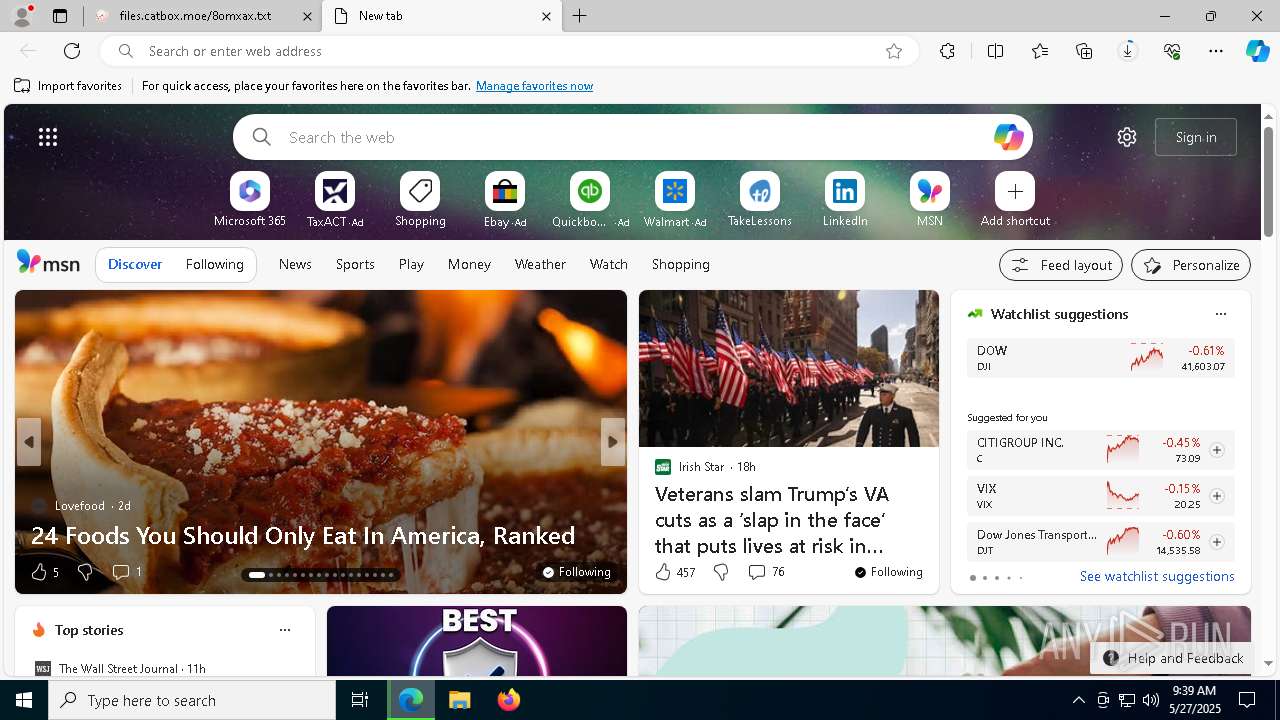This screenshot has width=1280, height=720.
Task: Open Browser essentials heart icon
Action: tap(1172, 51)
